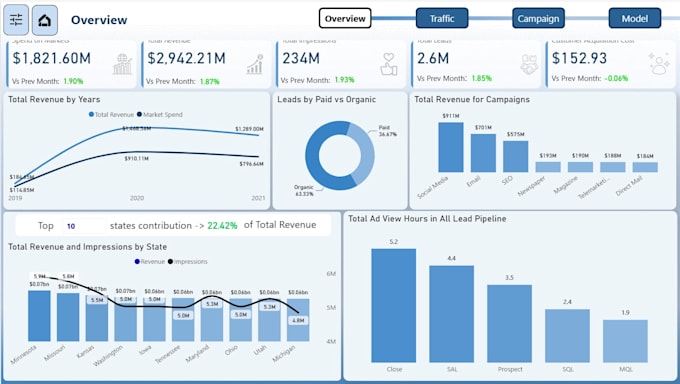Select the Telemarketing campaign bar

[613, 167]
